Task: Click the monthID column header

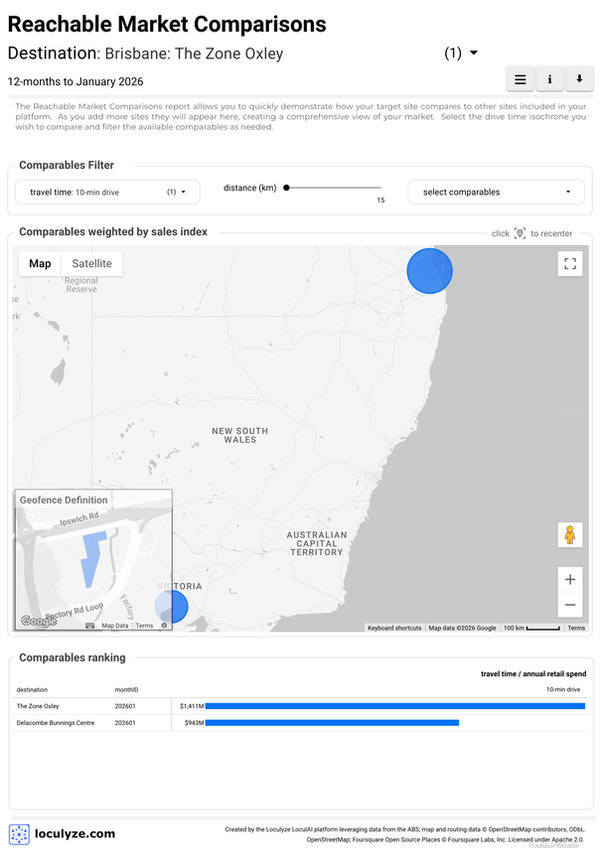Action: click(x=127, y=690)
